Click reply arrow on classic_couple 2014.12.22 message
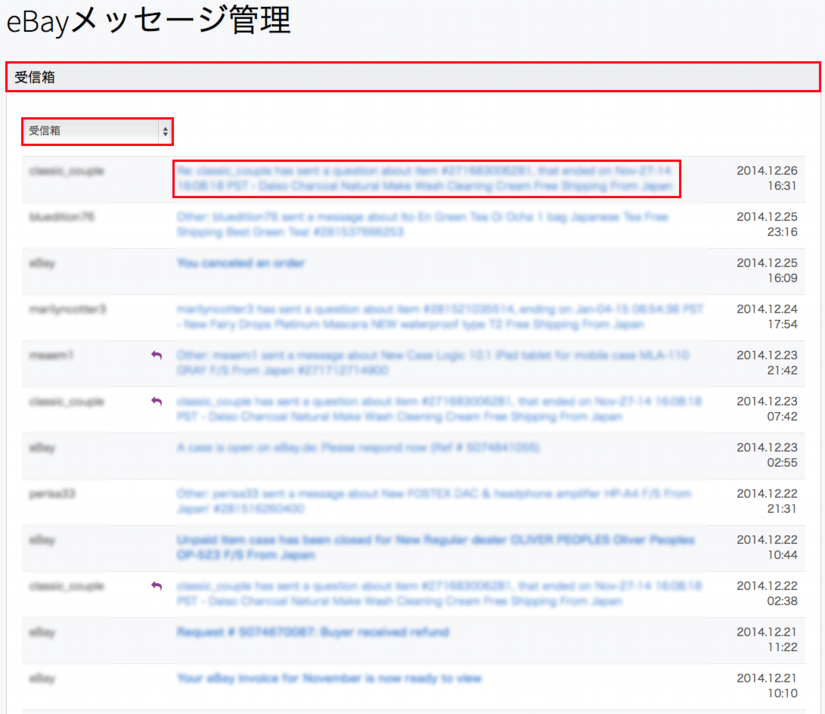This screenshot has width=825, height=714. pyautogui.click(x=156, y=586)
